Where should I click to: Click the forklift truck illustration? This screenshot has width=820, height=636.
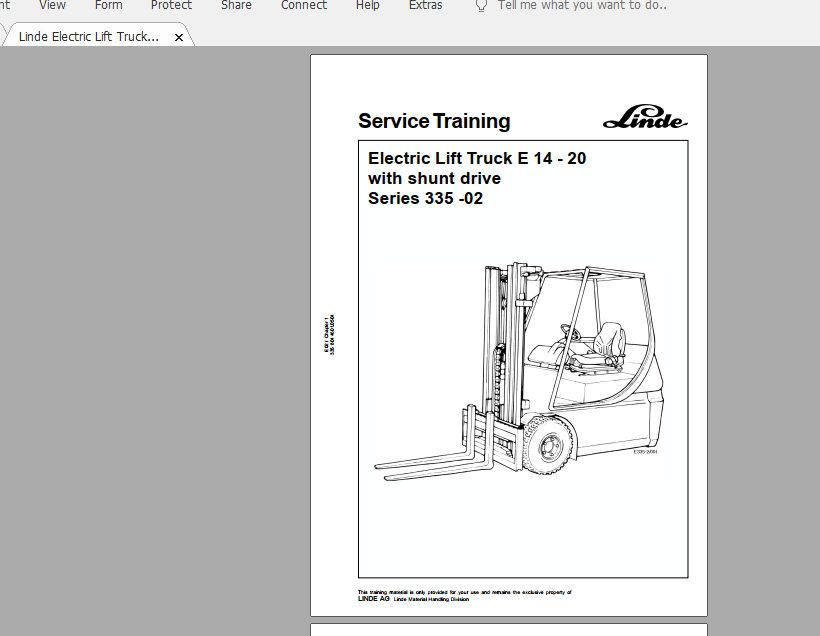519,371
